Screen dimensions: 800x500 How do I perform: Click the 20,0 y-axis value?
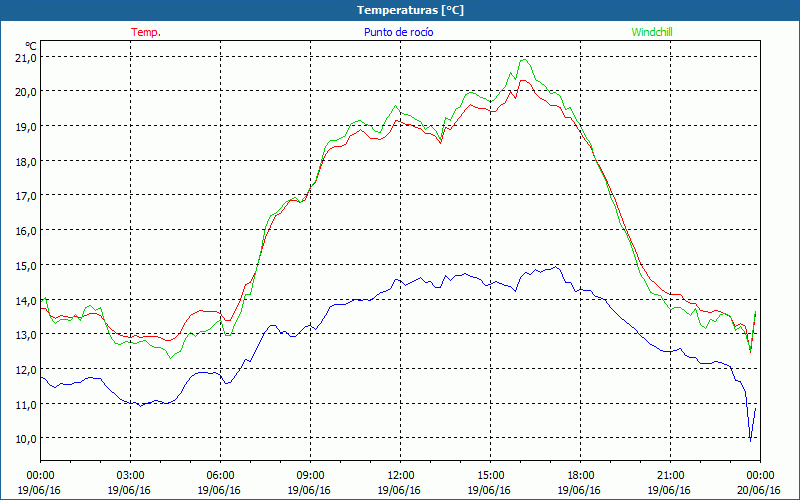pos(26,92)
